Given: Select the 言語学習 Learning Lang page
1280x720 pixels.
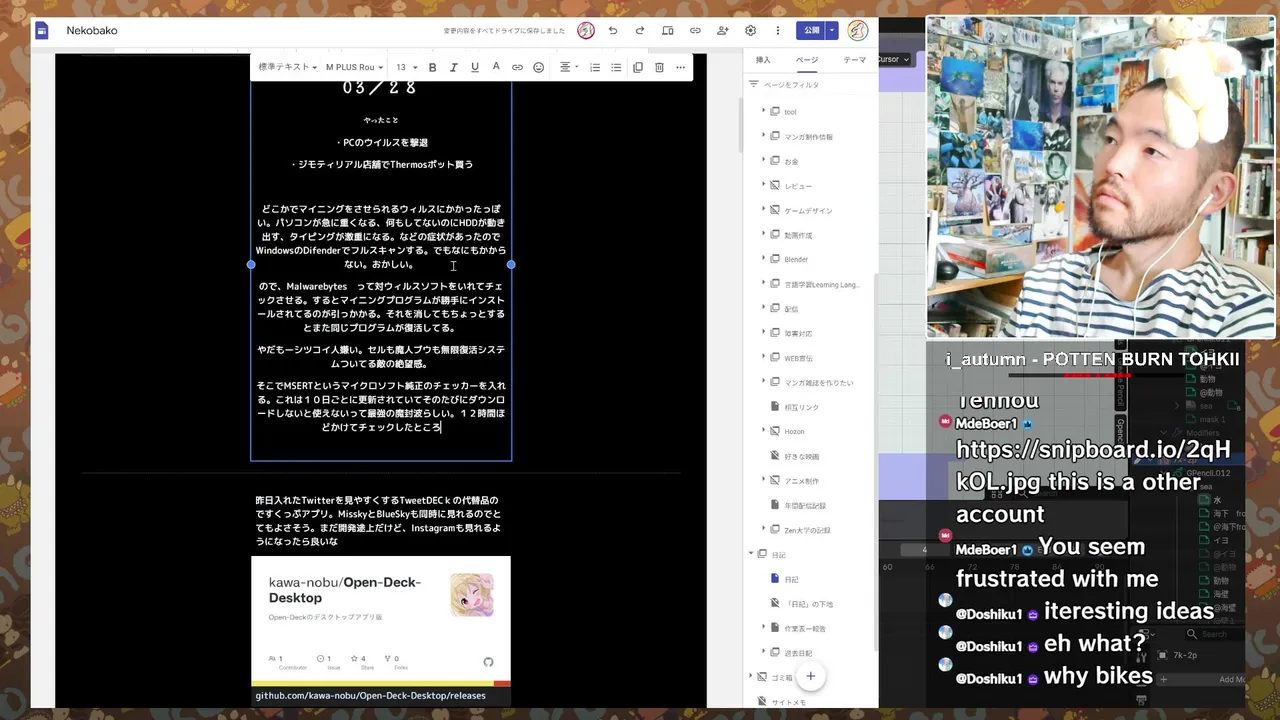Looking at the screenshot, I should pos(821,284).
